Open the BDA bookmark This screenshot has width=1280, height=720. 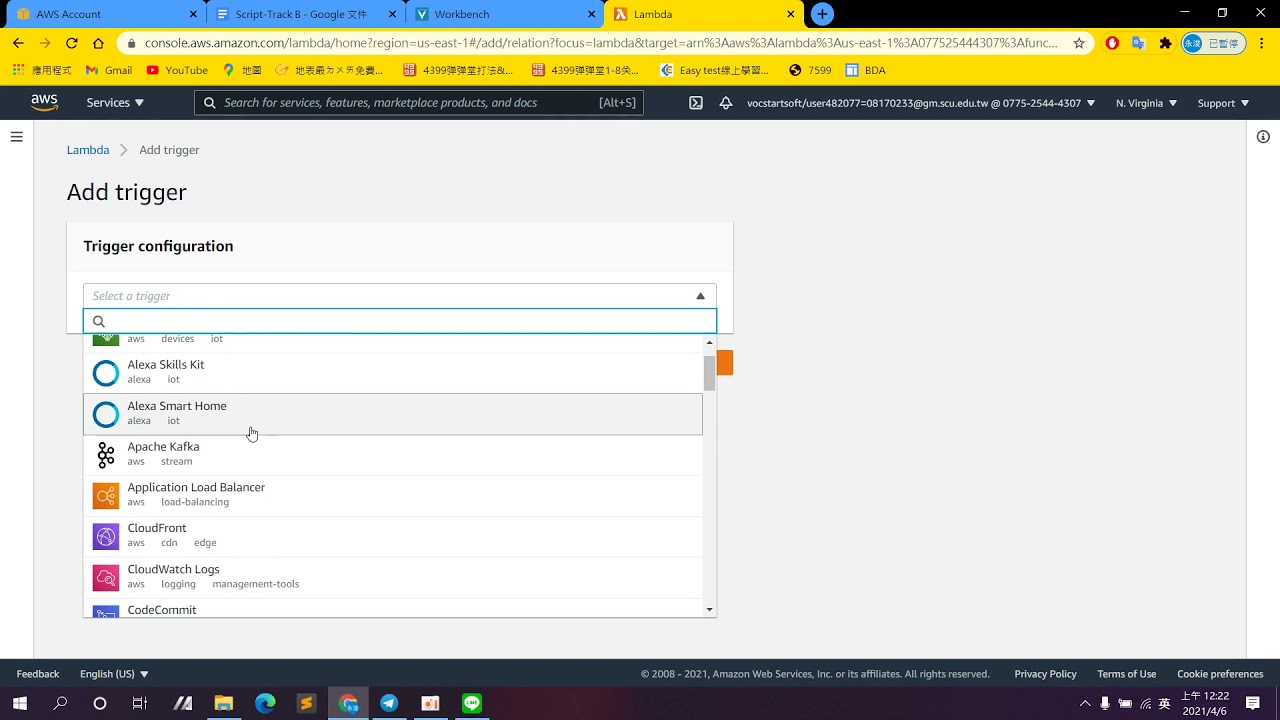pos(865,70)
